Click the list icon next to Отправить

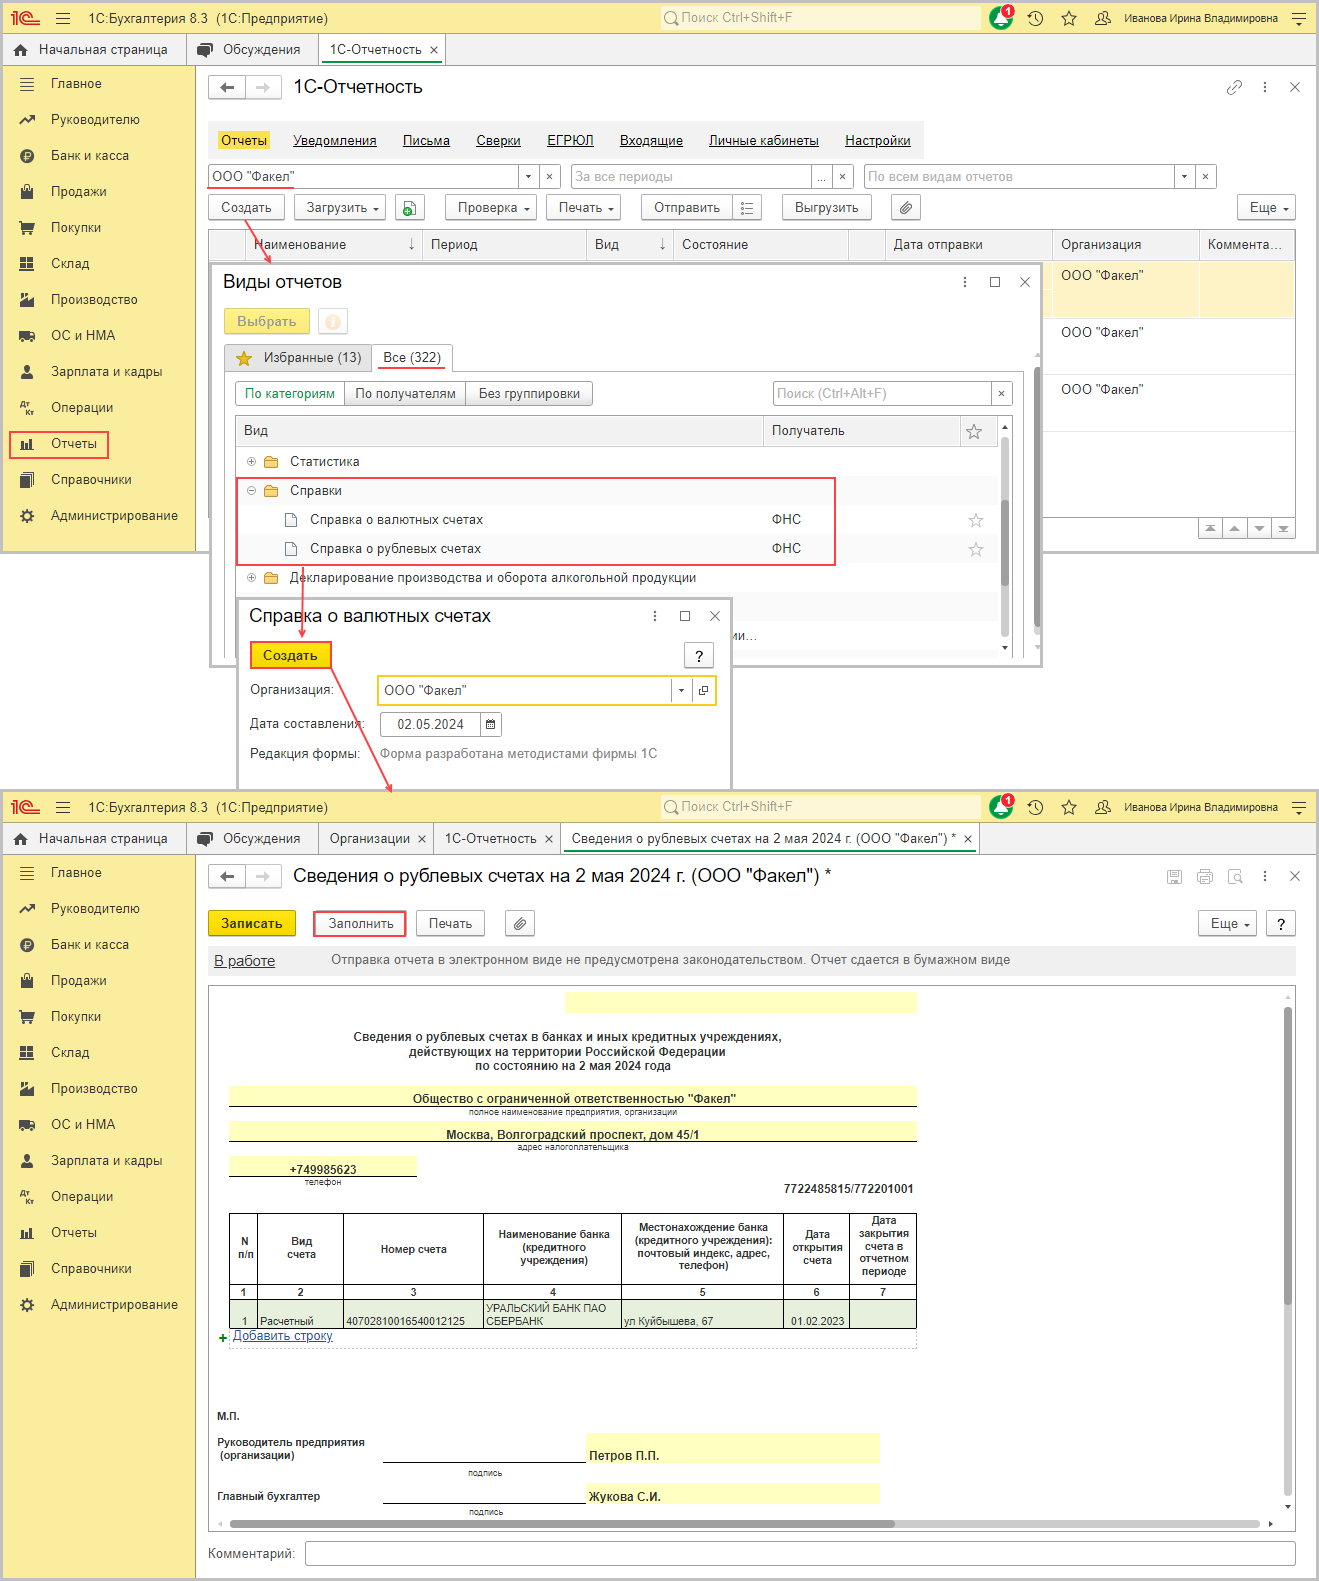coord(747,208)
